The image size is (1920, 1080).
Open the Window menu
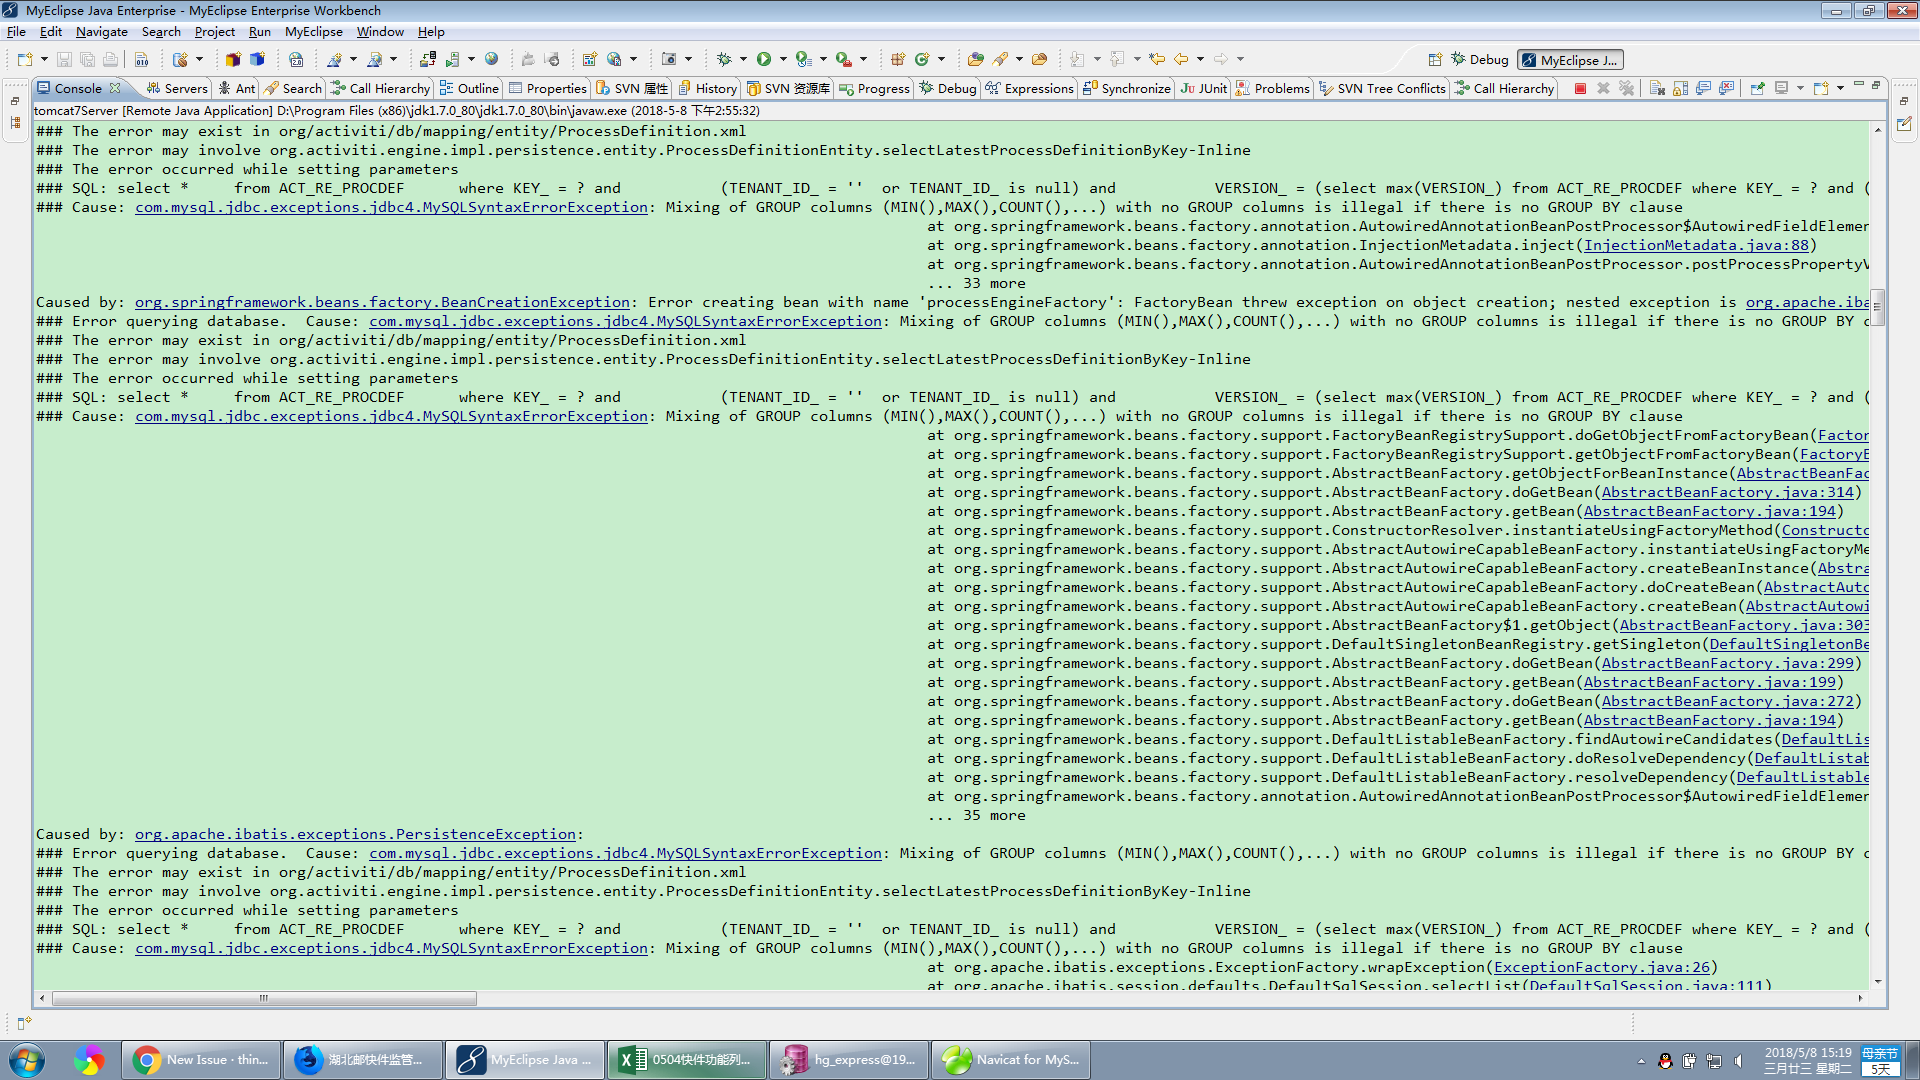[380, 32]
